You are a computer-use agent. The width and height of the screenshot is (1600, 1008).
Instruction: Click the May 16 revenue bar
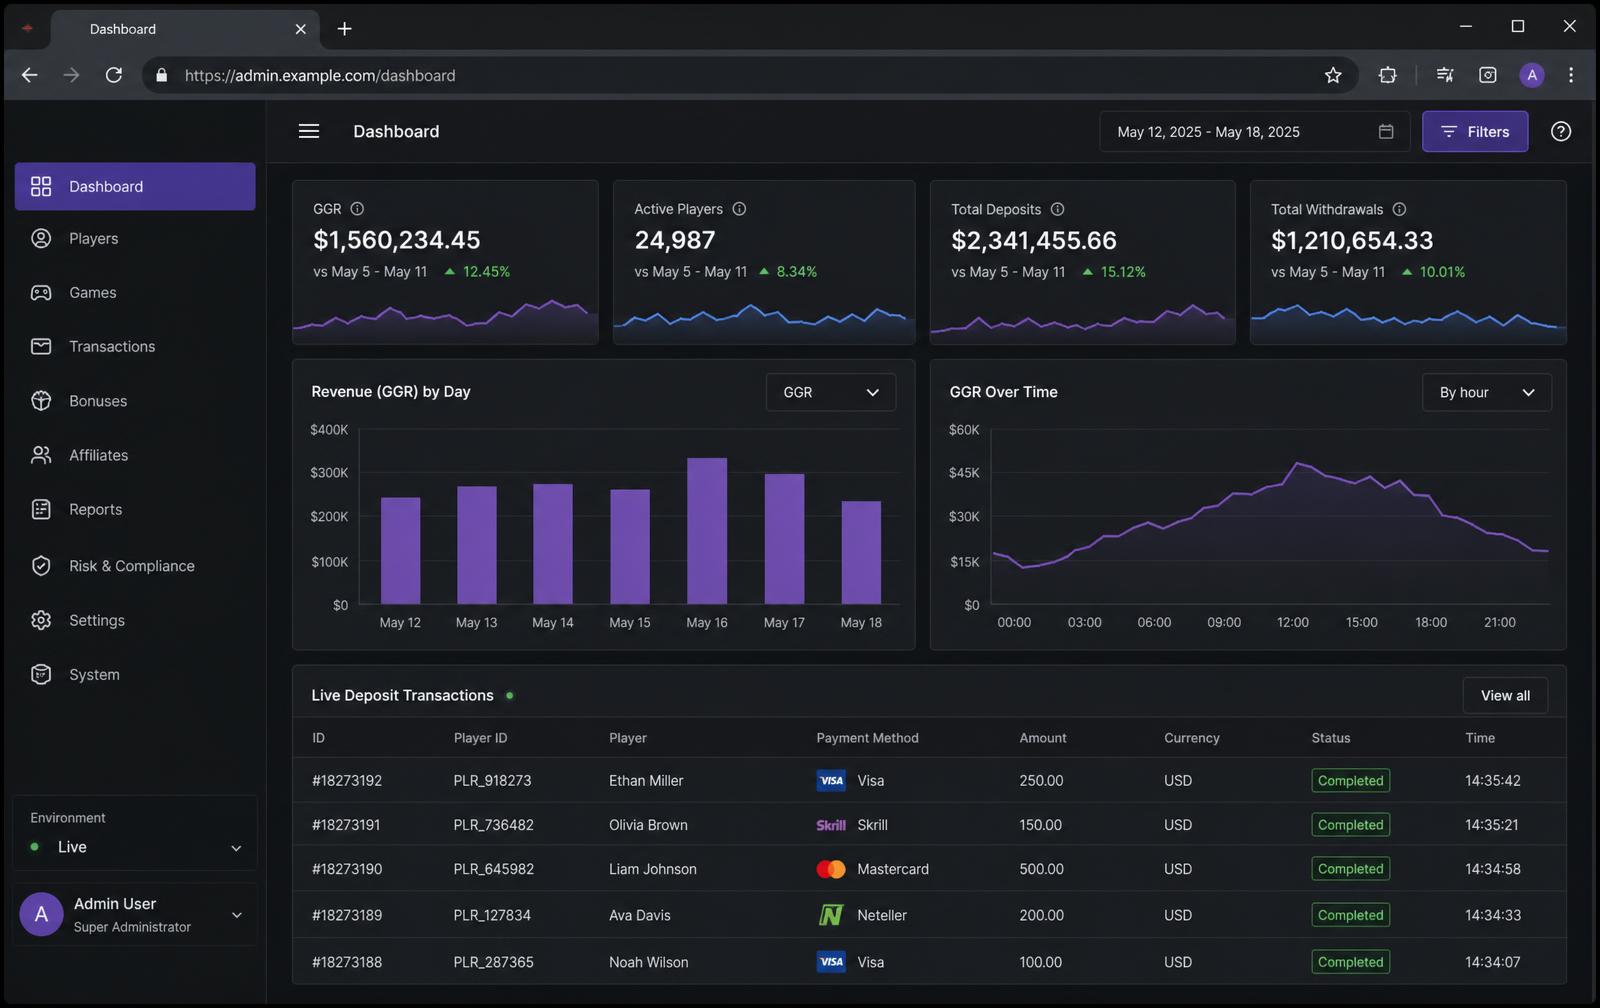(x=707, y=531)
